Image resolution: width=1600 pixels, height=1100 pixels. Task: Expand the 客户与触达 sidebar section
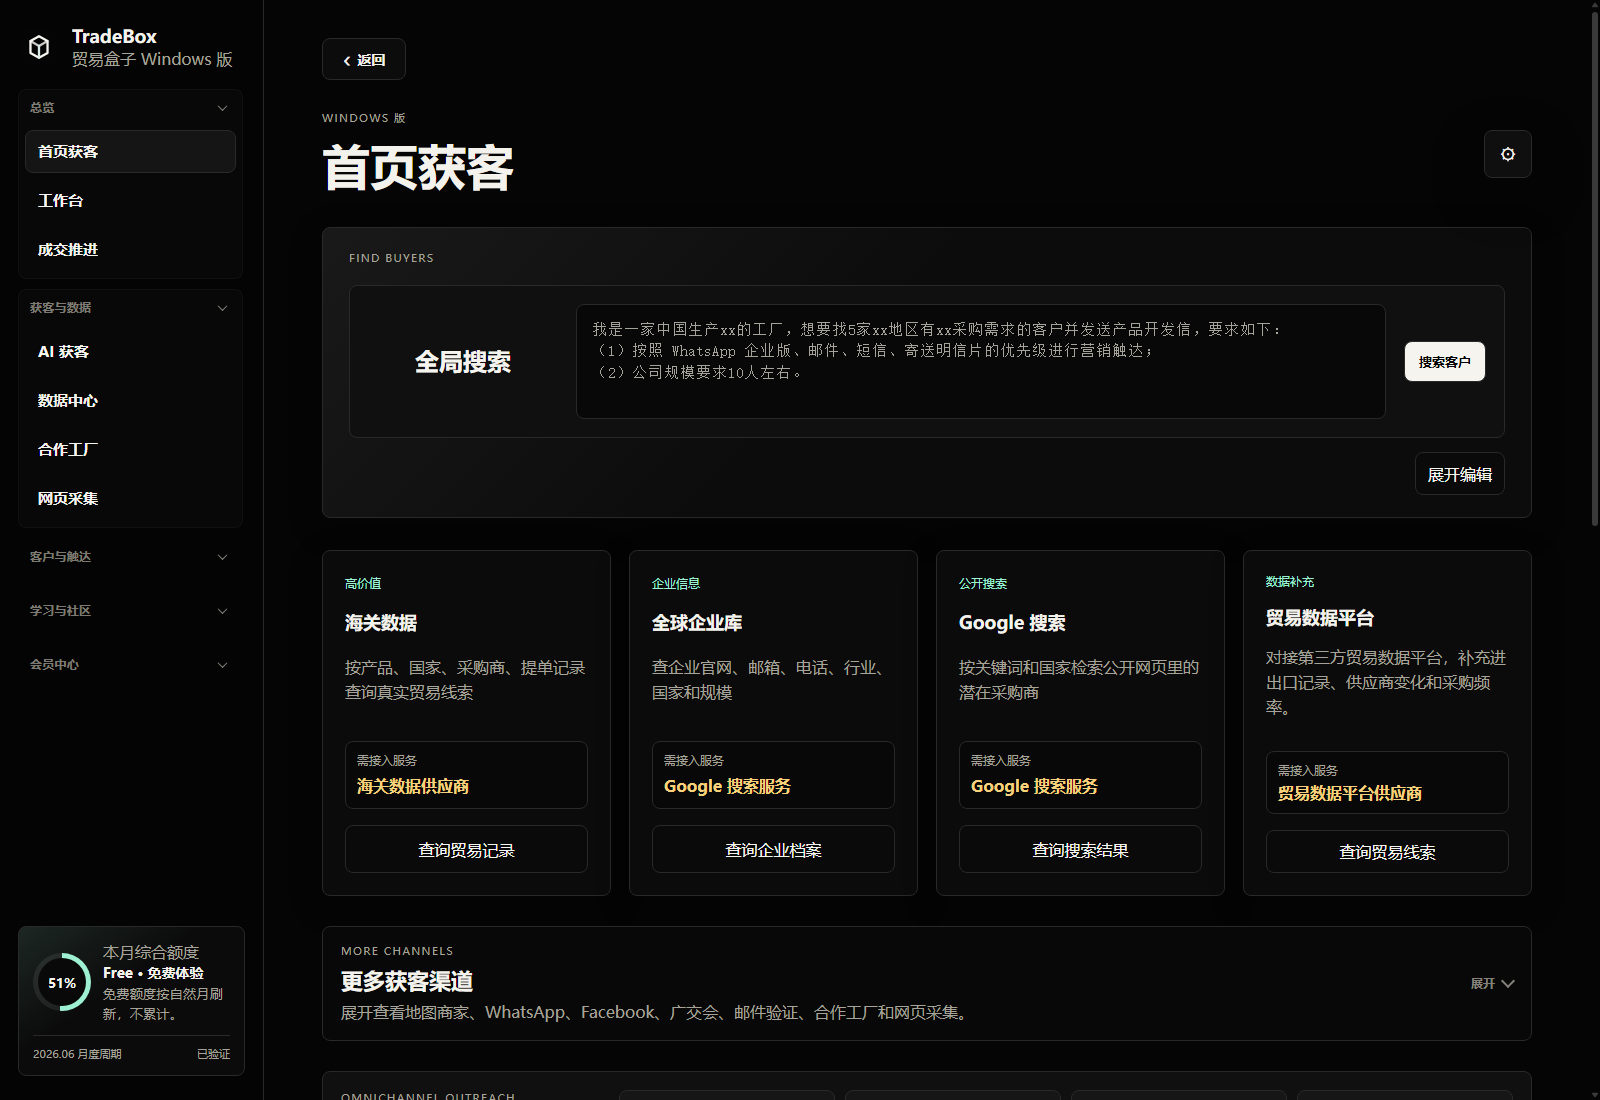coord(130,557)
